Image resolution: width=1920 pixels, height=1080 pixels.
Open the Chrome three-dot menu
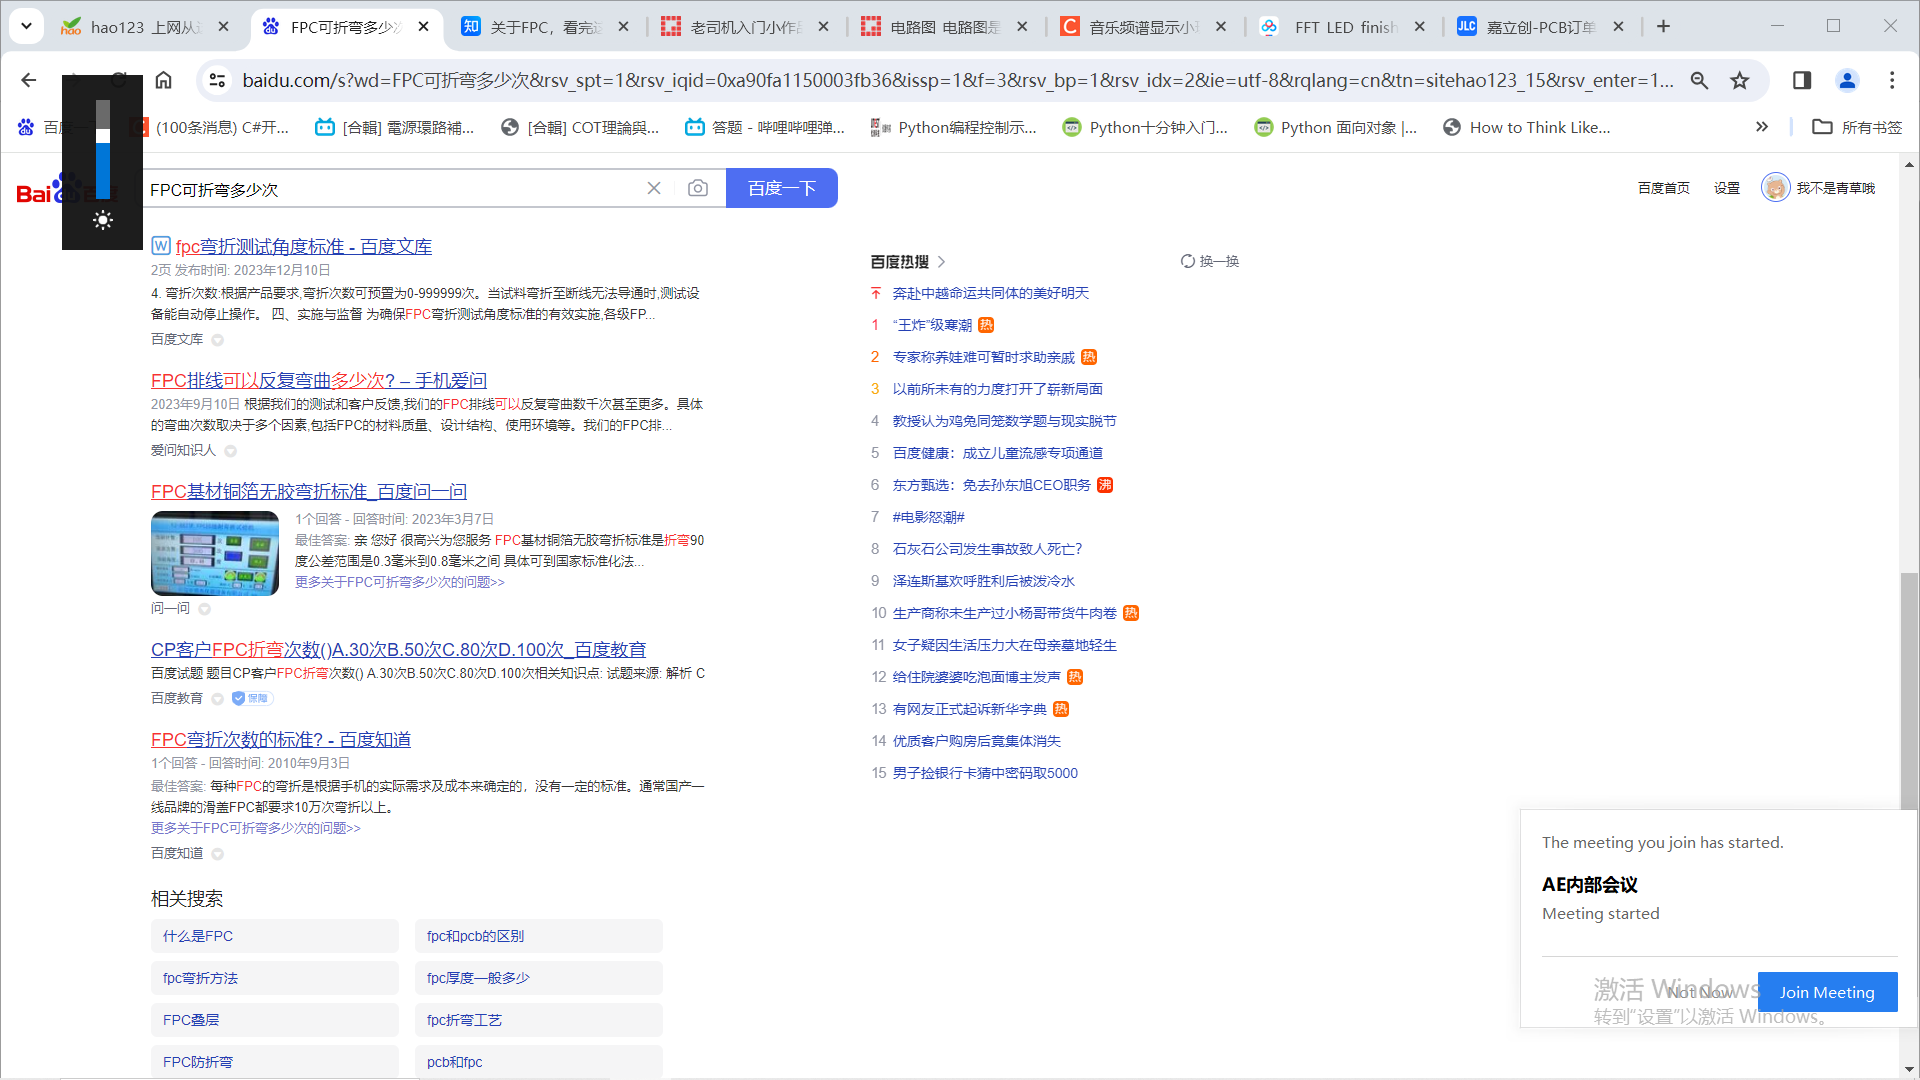pos(1892,80)
